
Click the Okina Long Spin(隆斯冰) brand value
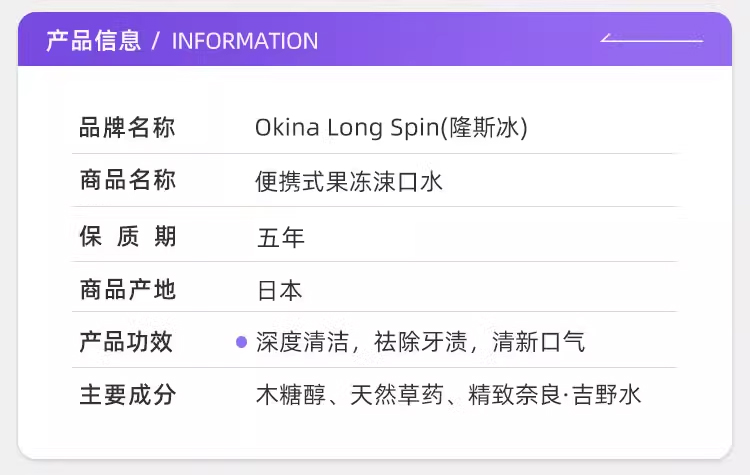[391, 128]
